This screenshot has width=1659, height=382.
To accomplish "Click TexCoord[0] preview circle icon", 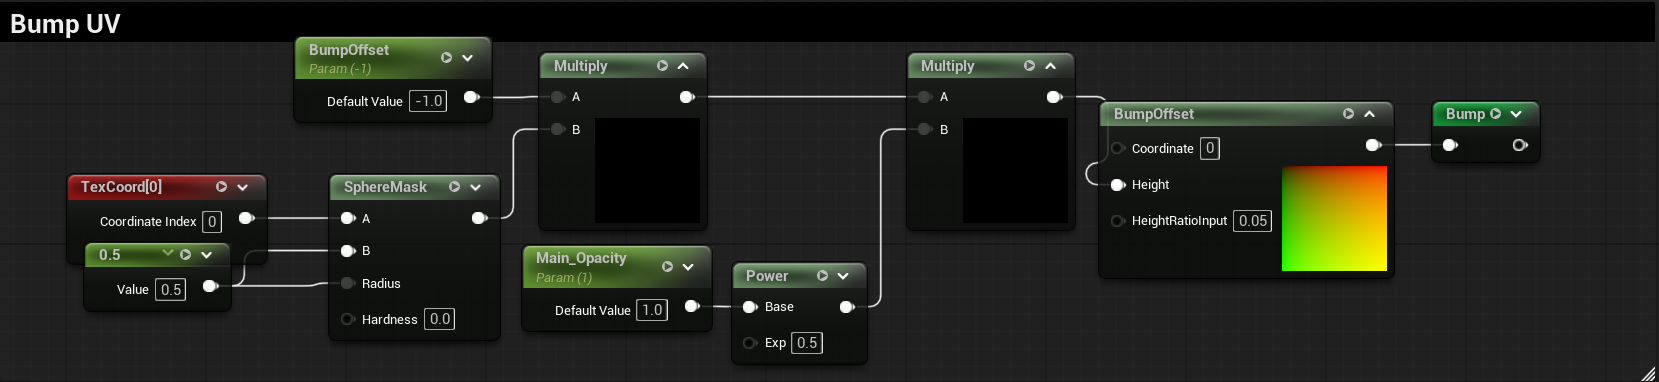I will pos(221,187).
